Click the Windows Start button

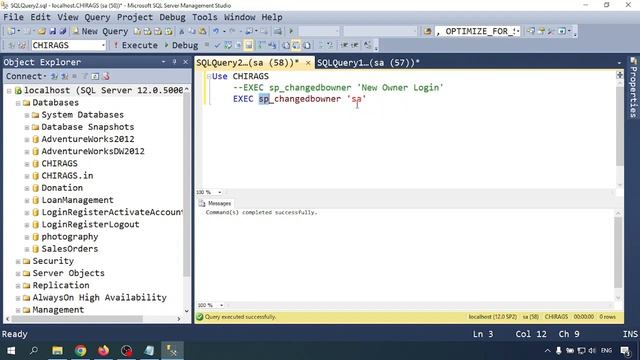pos(11,350)
